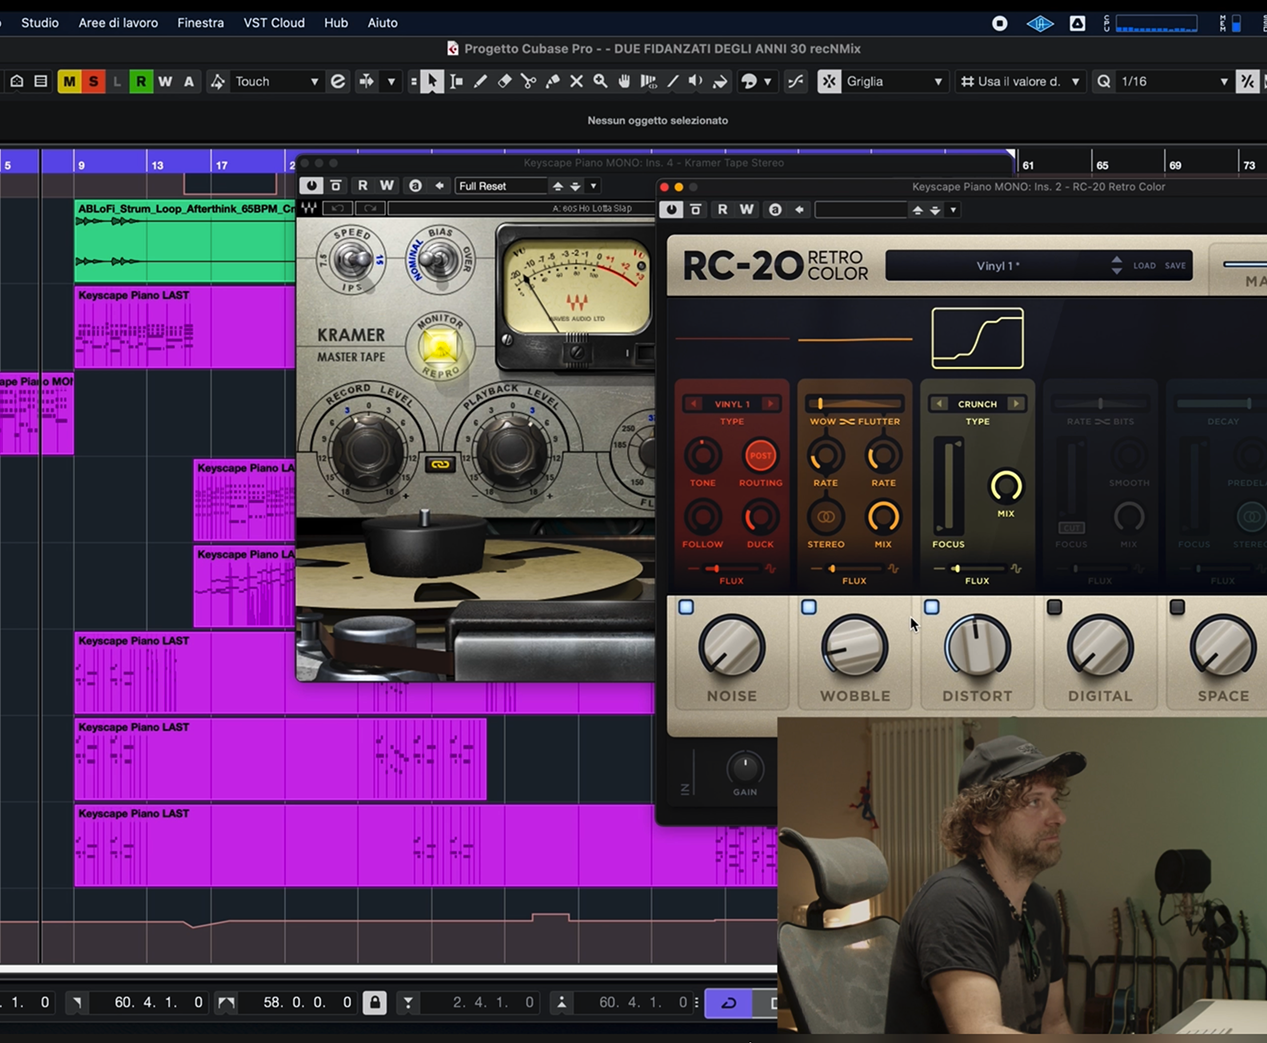Select the Eraser tool in toolbar

point(504,82)
